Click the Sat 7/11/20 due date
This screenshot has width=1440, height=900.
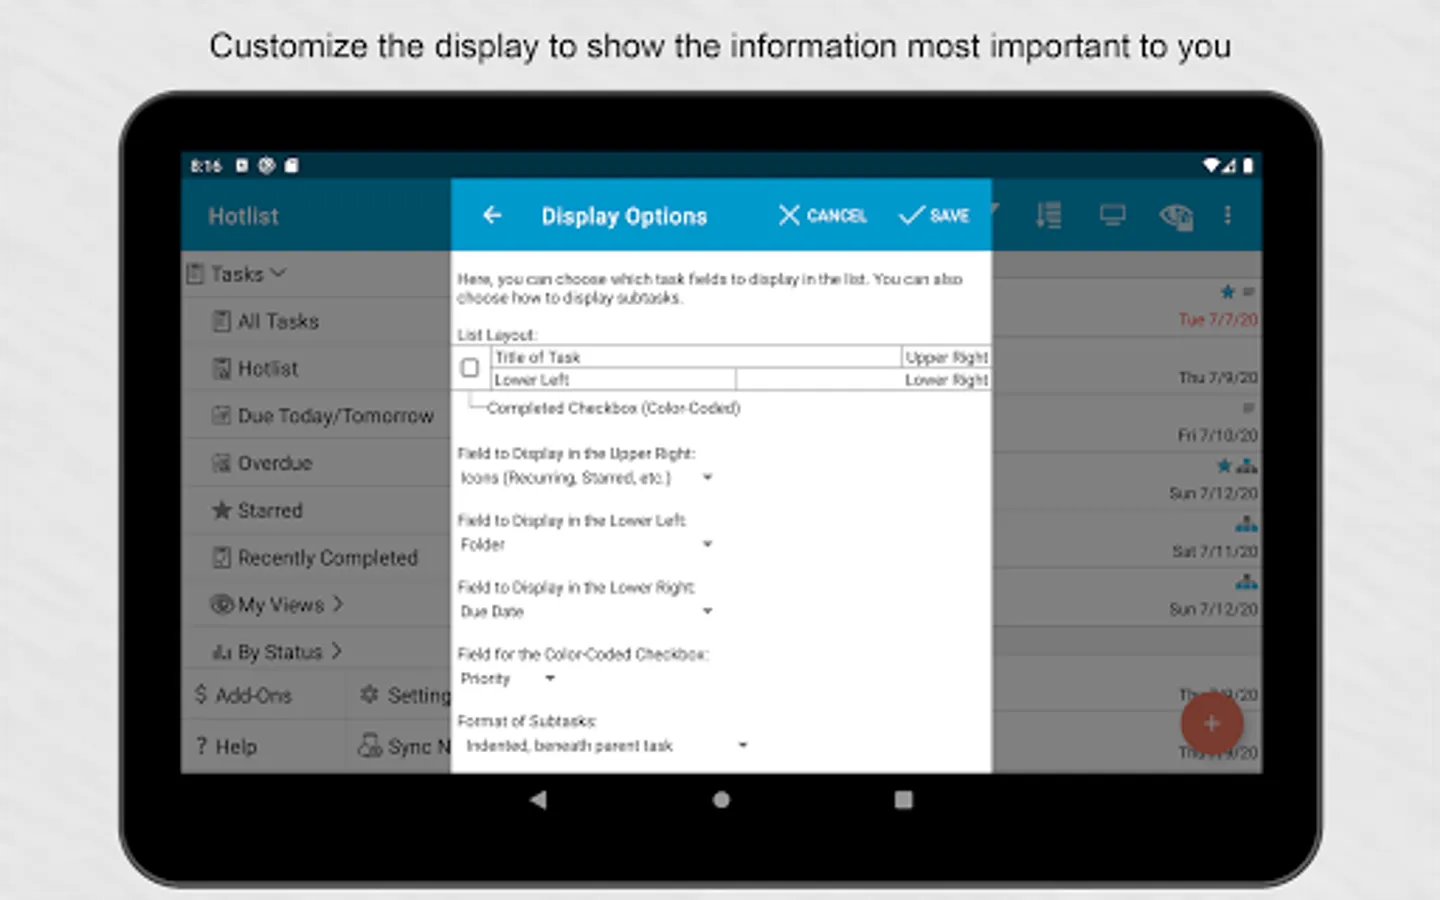[x=1215, y=552]
